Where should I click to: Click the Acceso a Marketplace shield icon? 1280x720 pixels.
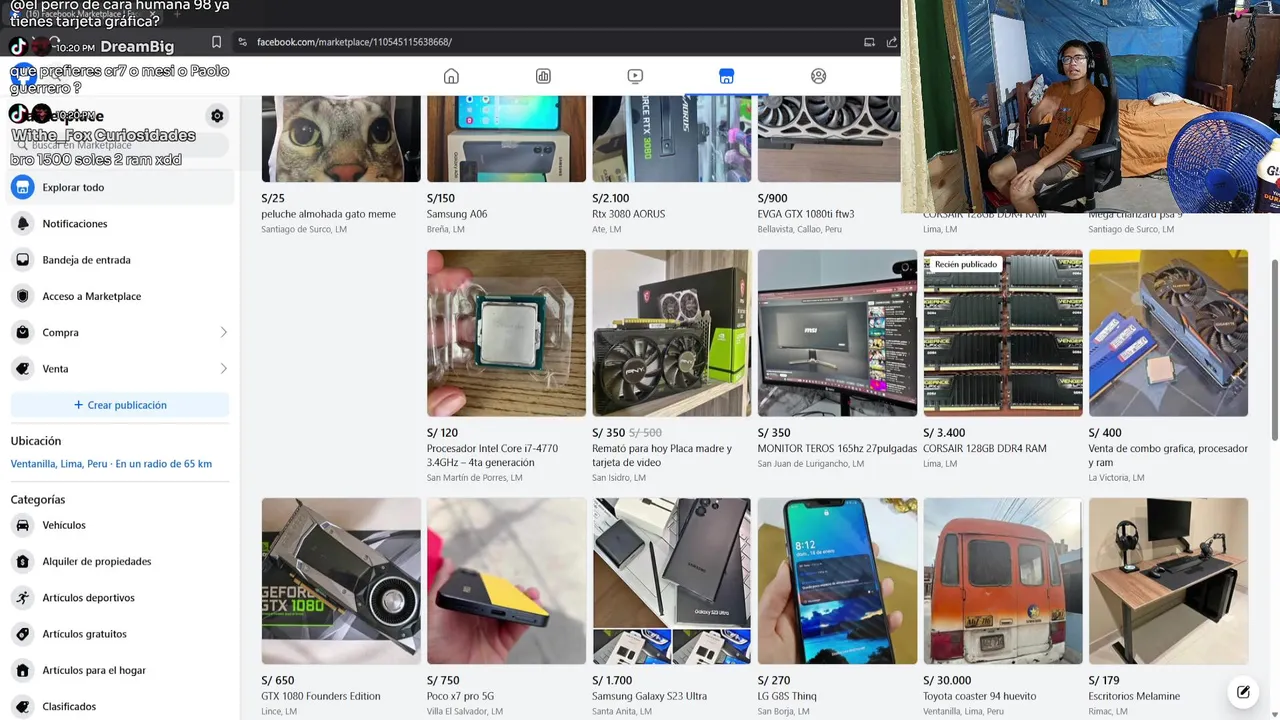tap(22, 296)
